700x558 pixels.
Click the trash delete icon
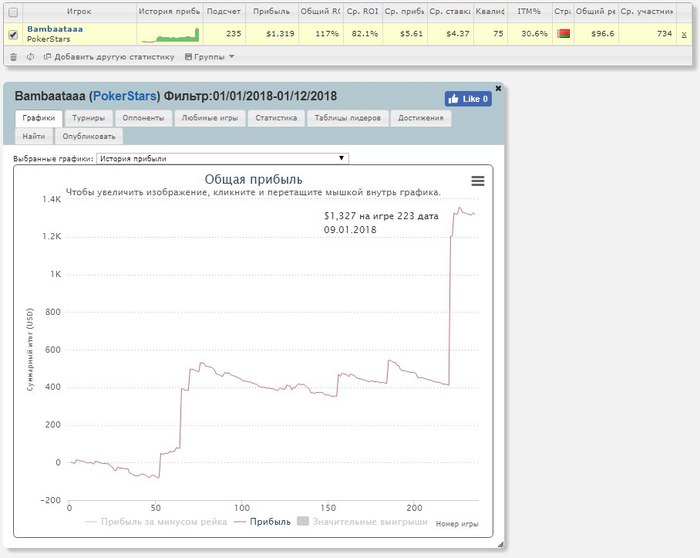pyautogui.click(x=13, y=57)
